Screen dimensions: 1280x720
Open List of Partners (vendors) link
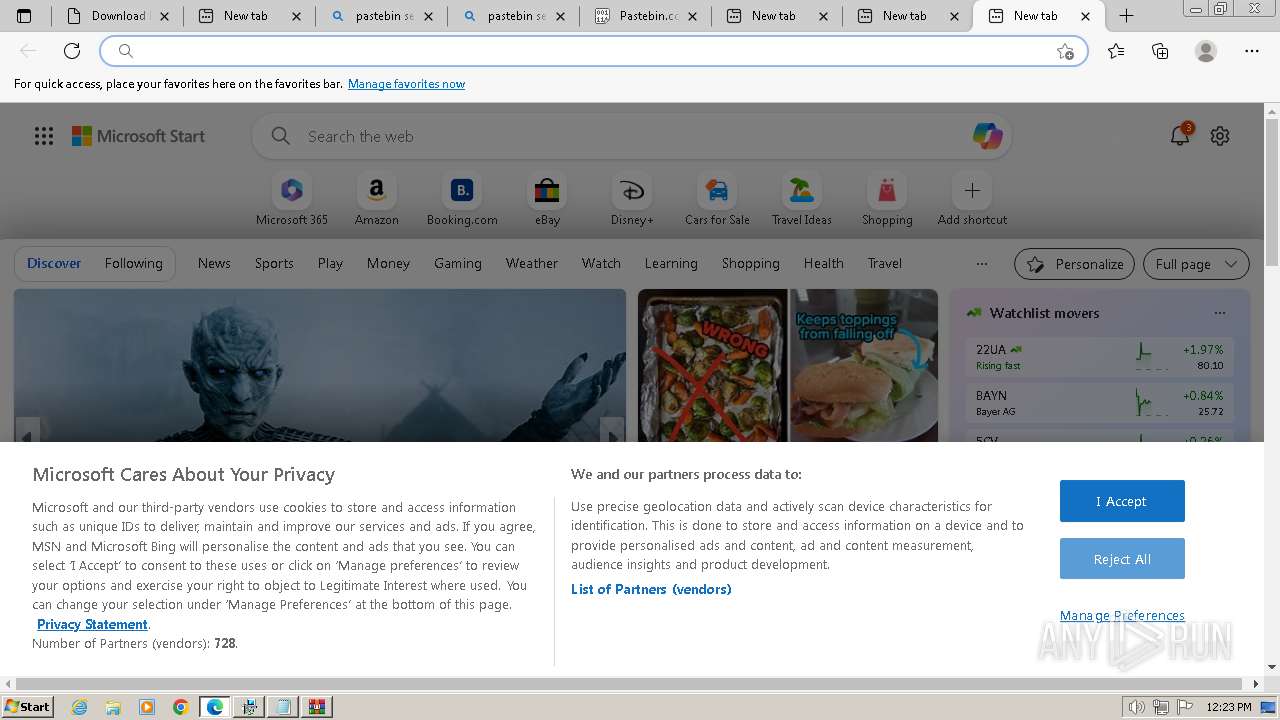[651, 589]
